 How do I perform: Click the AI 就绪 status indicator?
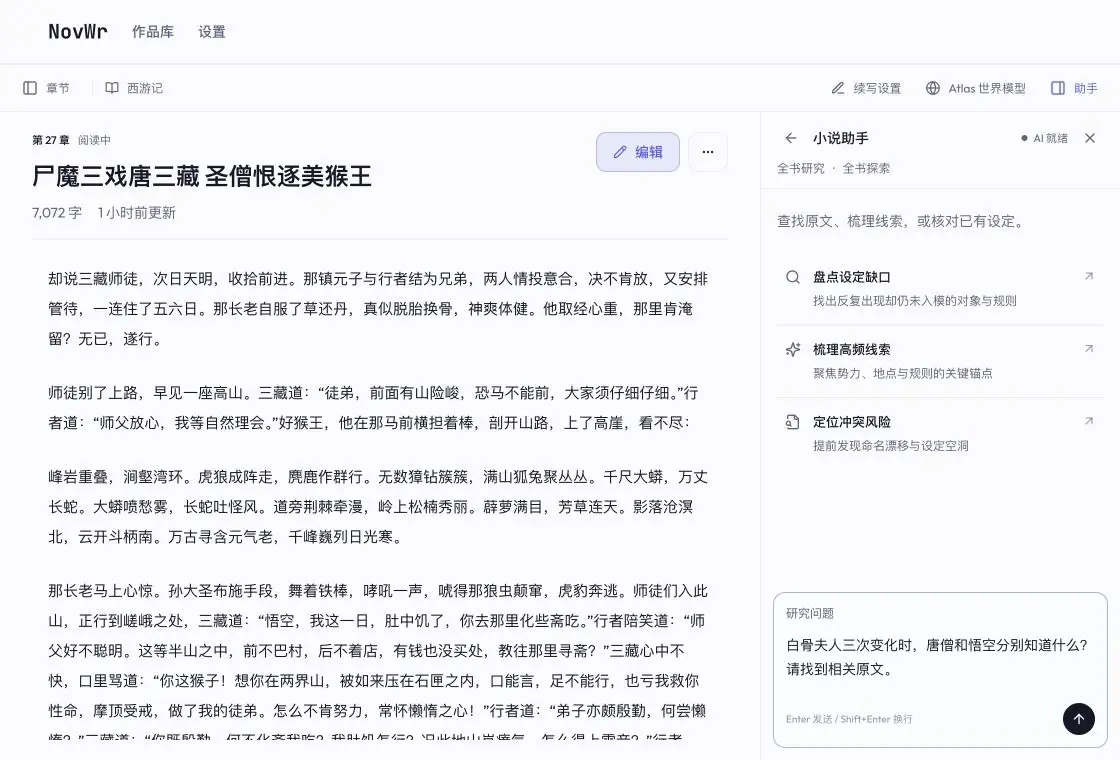click(x=1044, y=139)
